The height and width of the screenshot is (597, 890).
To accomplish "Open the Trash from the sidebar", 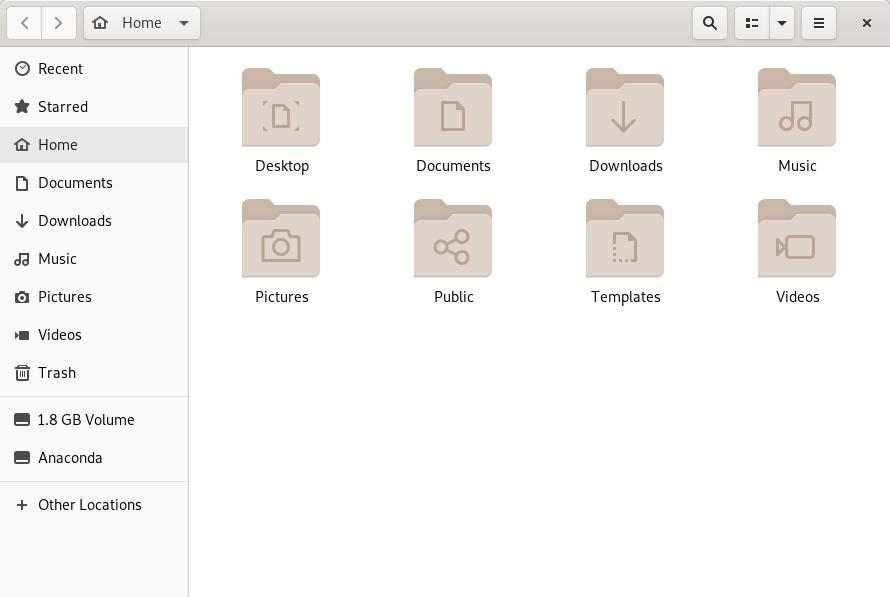I will tap(55, 373).
